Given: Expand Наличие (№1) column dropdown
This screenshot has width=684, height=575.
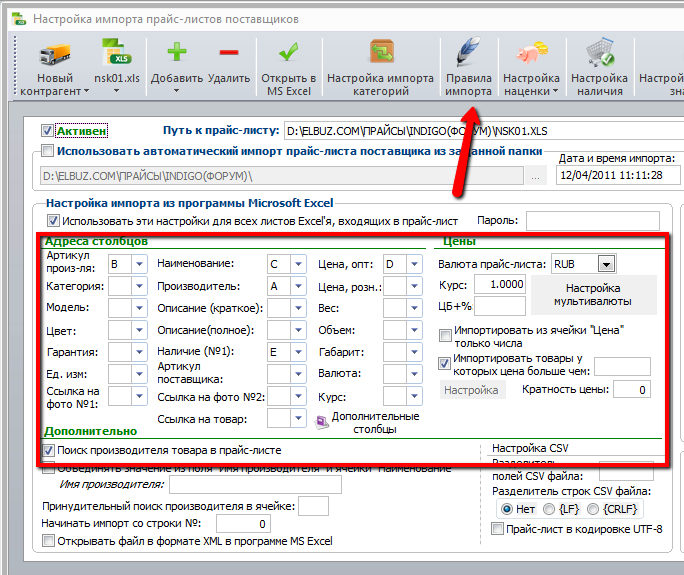Looking at the screenshot, I should [x=298, y=352].
